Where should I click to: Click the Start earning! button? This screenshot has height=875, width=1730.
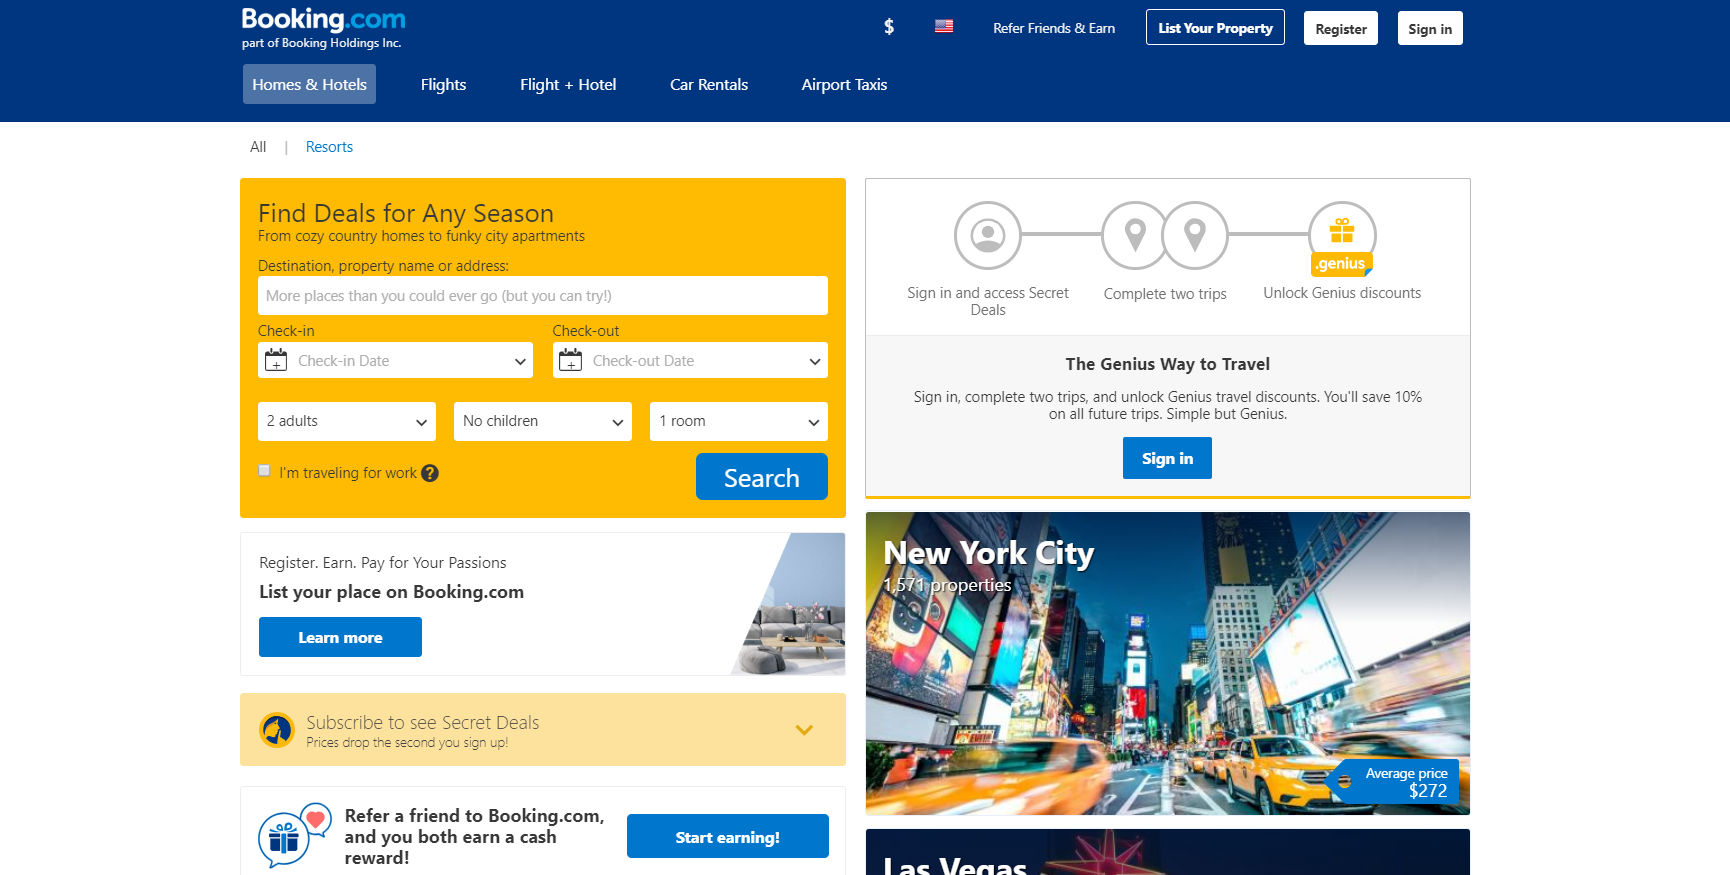click(728, 836)
